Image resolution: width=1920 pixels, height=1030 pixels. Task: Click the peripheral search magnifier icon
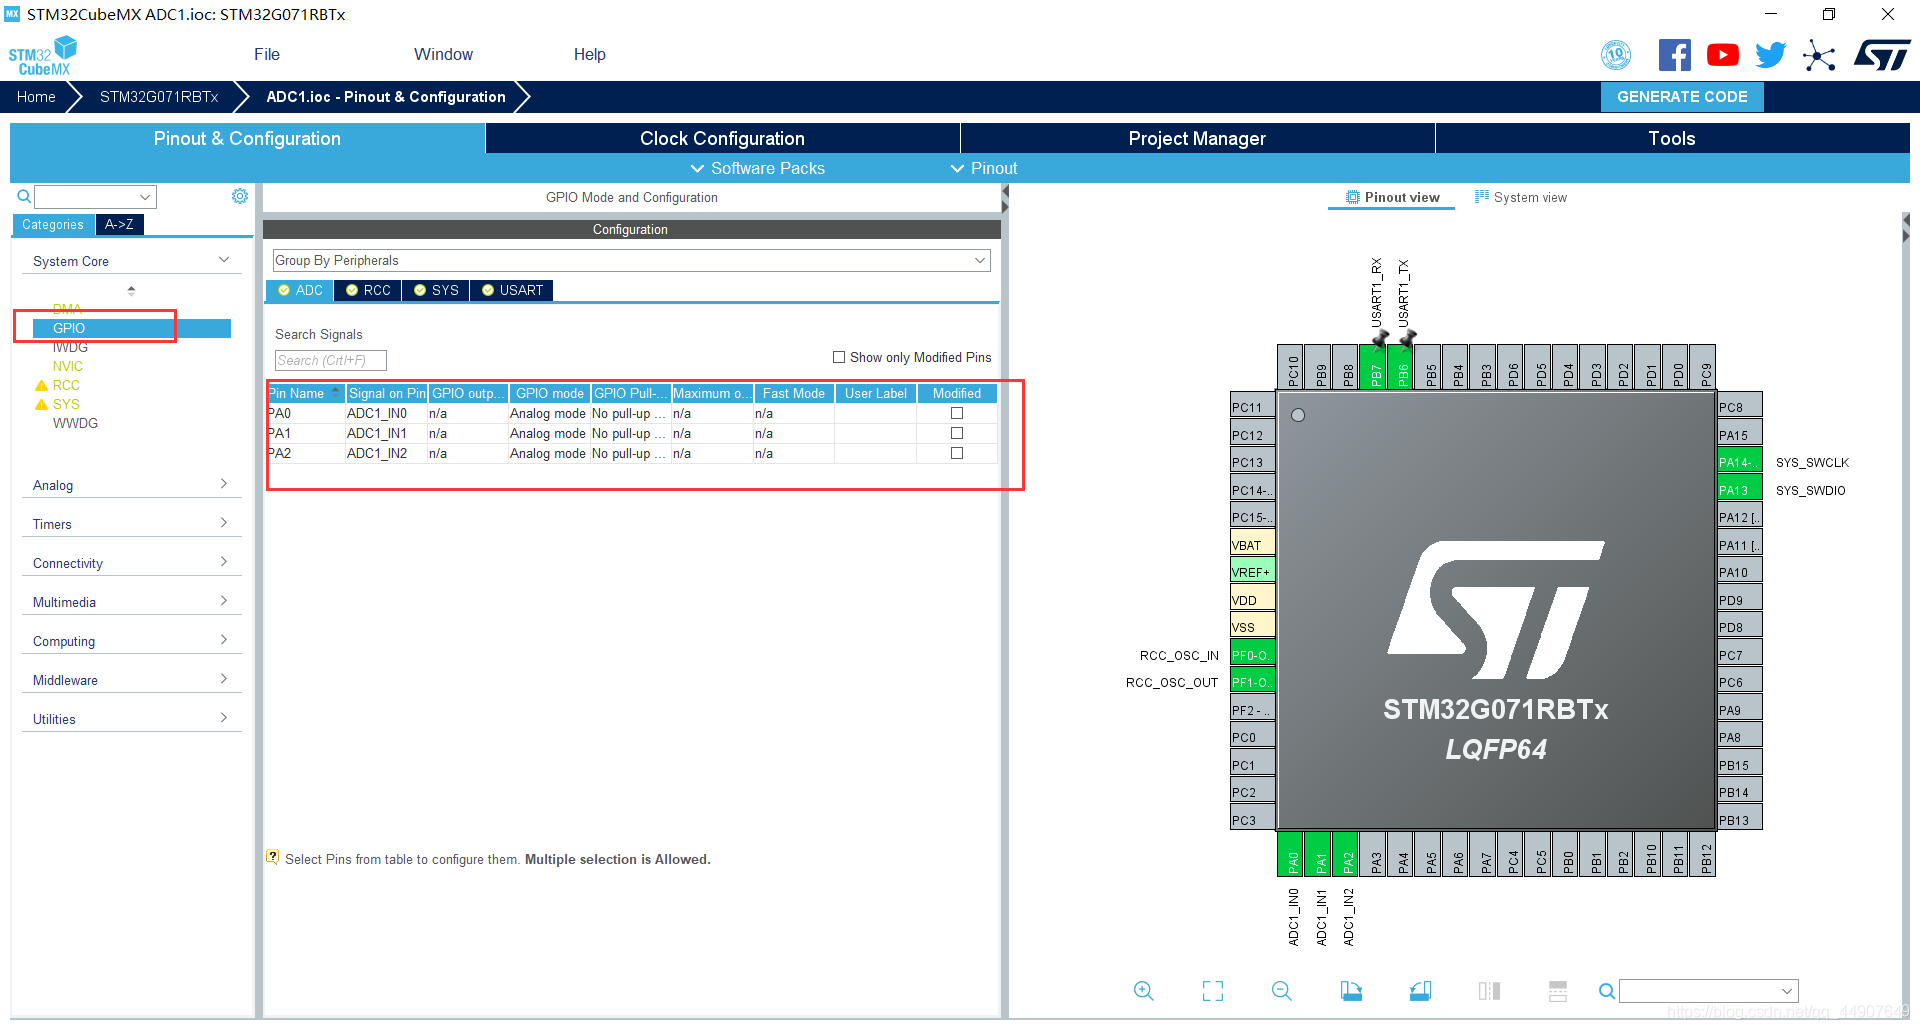(x=24, y=196)
